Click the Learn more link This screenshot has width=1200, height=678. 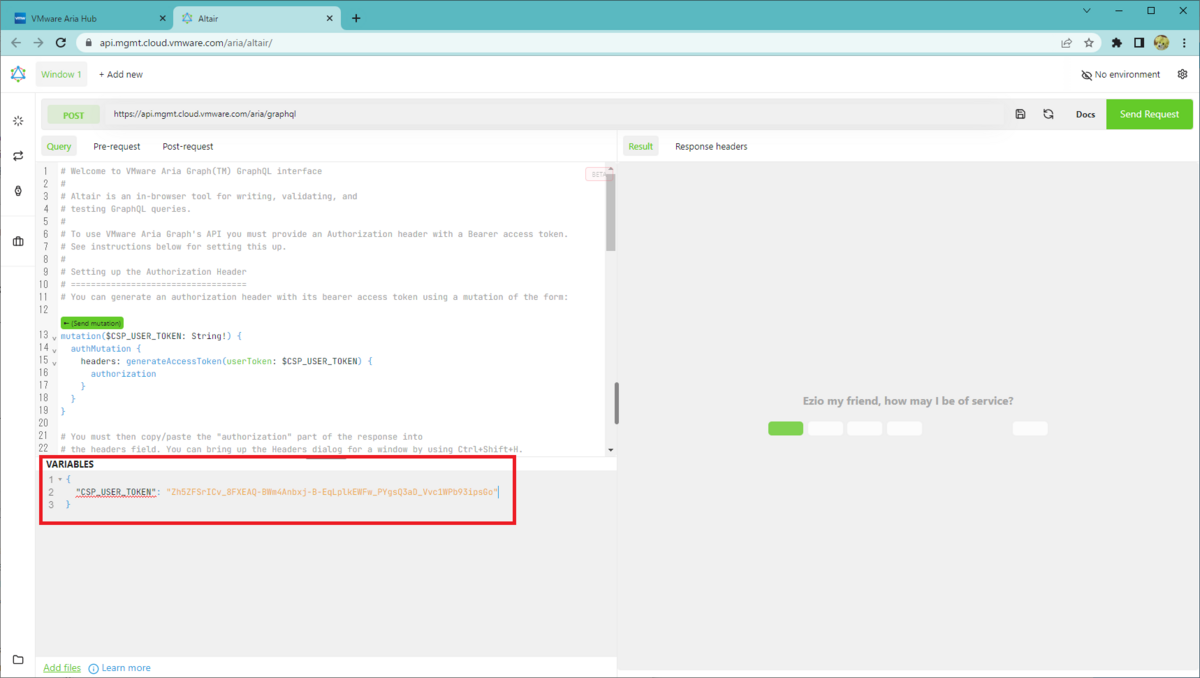pos(126,668)
